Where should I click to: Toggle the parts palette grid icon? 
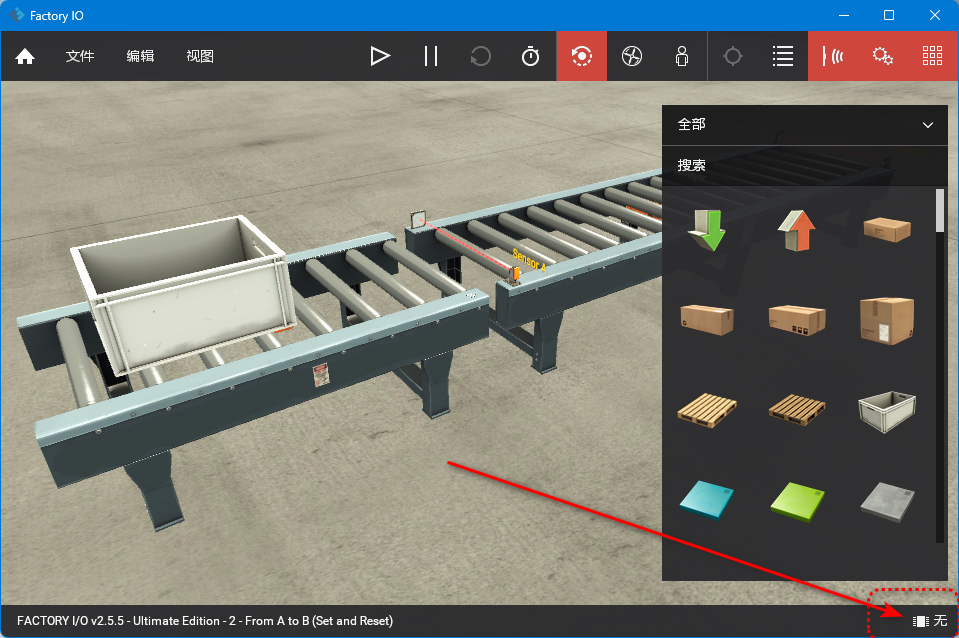tap(932, 56)
